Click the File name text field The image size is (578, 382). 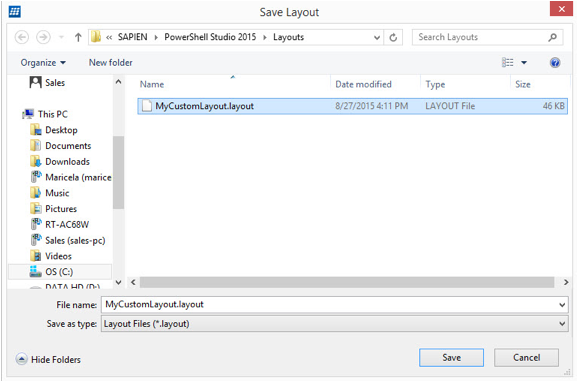click(329, 305)
